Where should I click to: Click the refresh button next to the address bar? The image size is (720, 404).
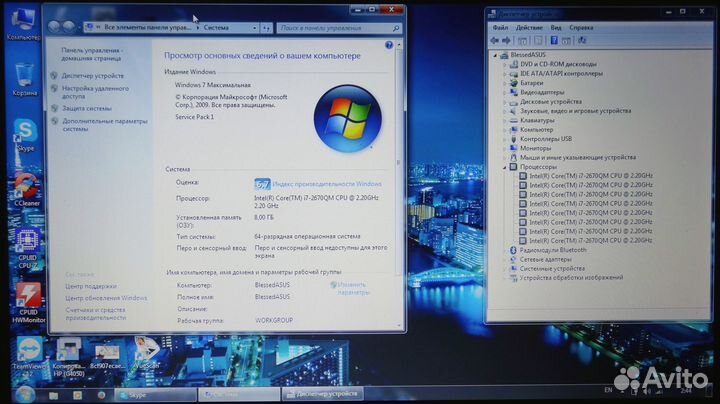[x=267, y=28]
